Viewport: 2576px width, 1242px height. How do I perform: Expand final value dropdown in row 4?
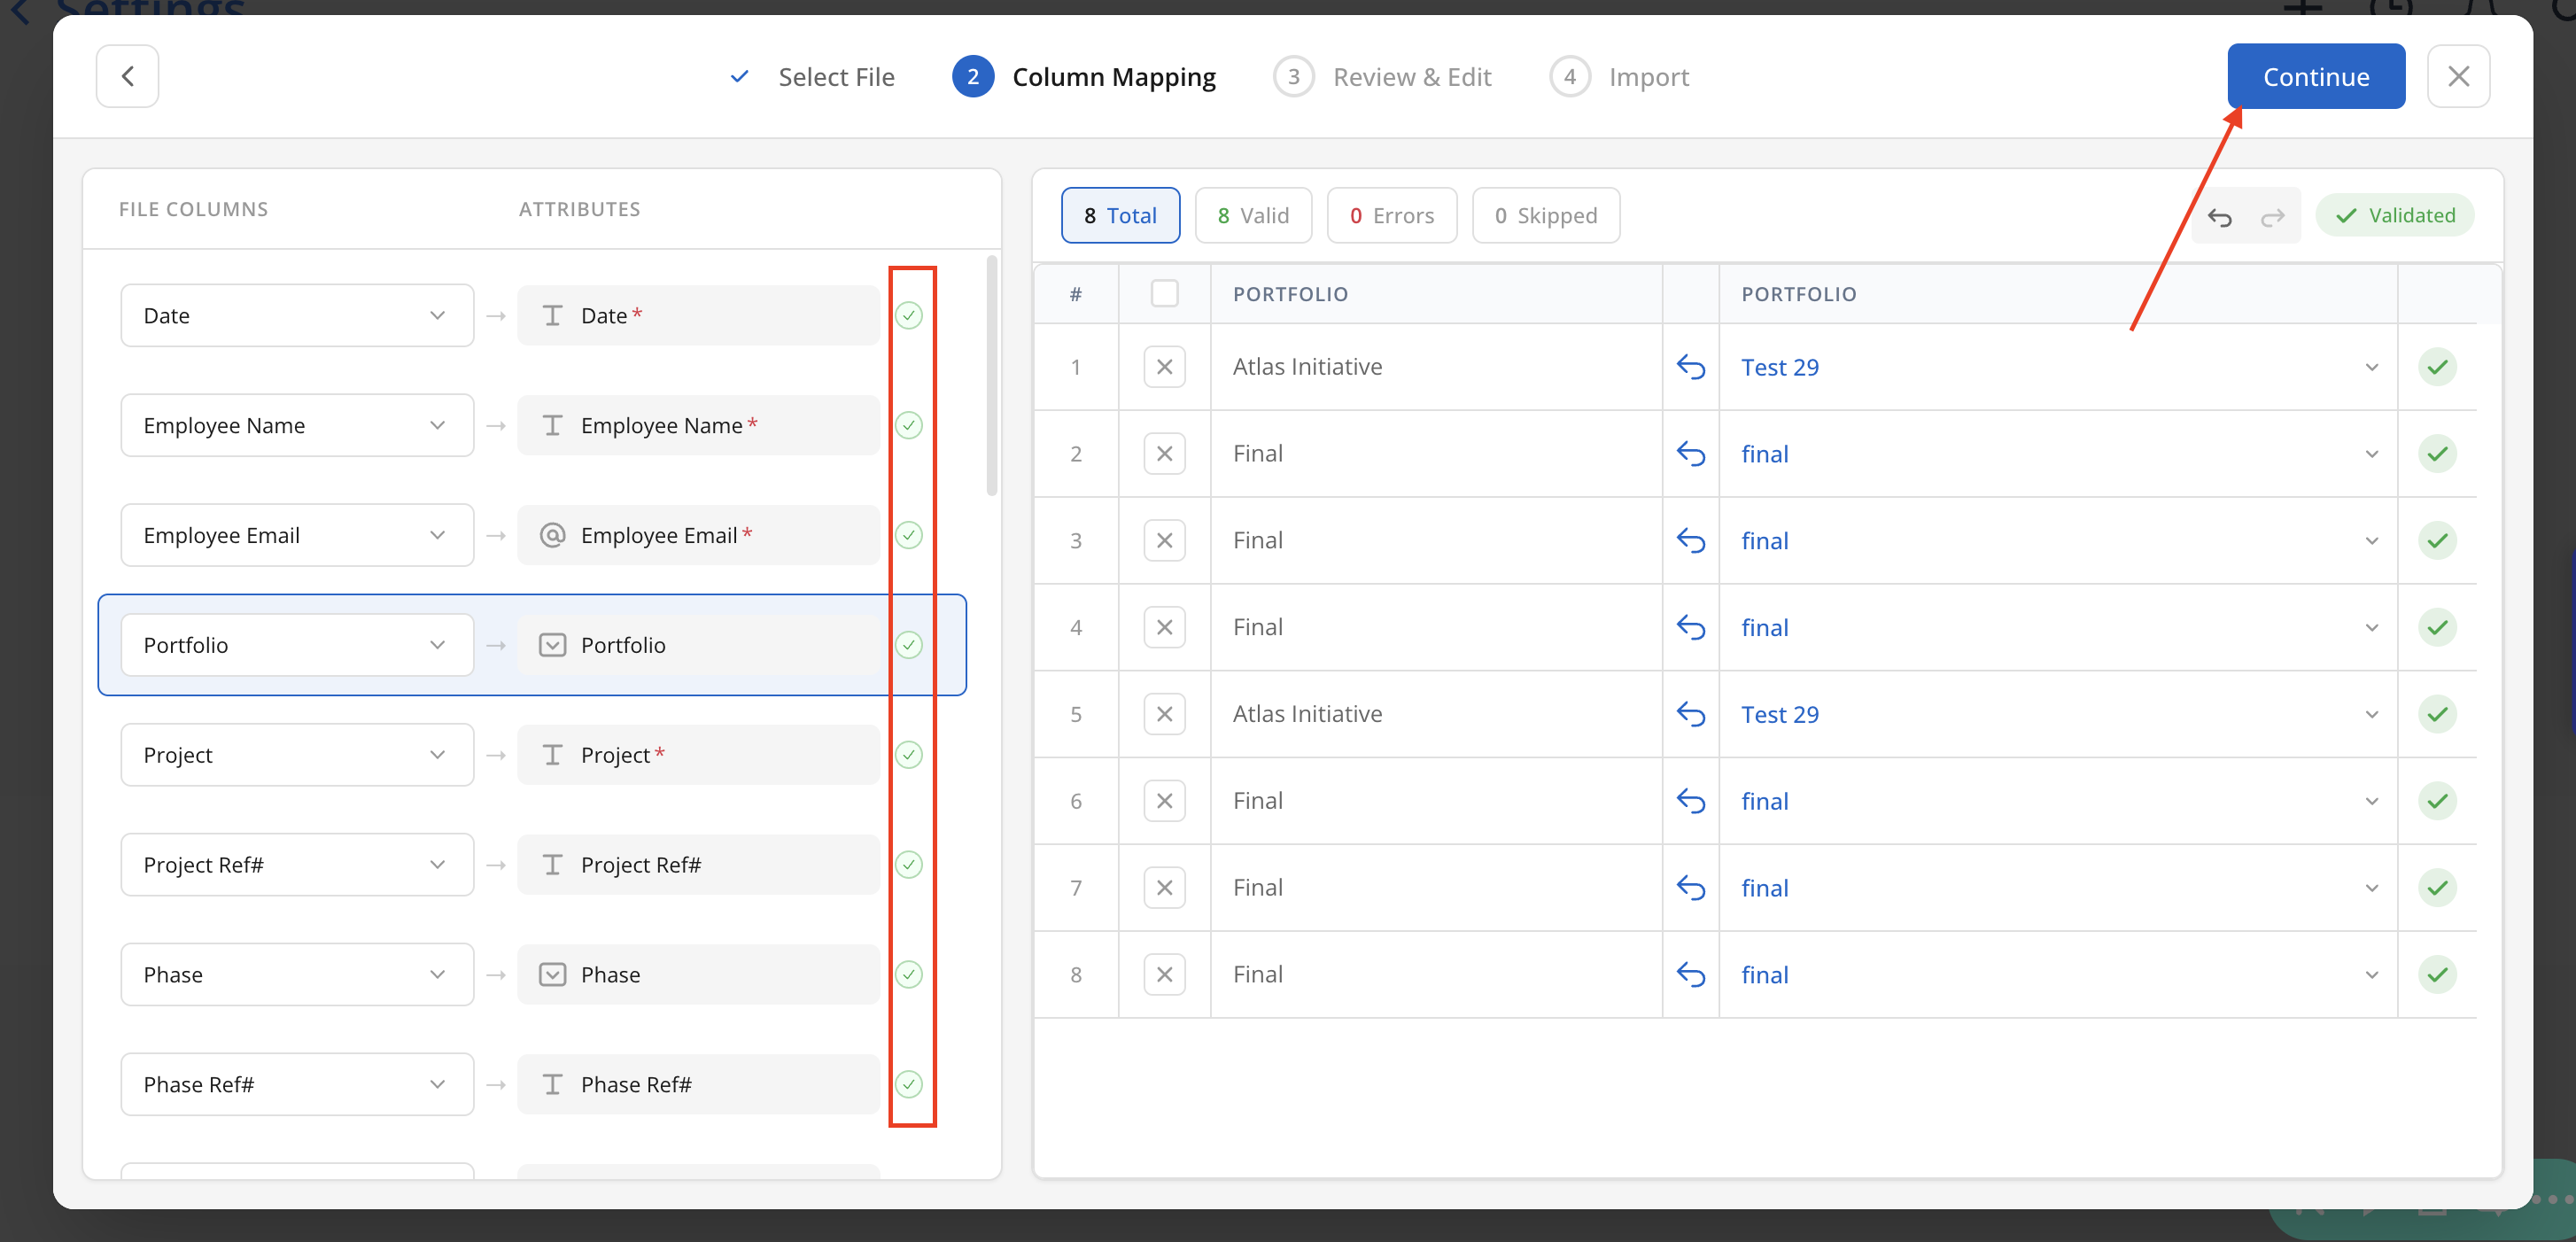[x=2371, y=628]
